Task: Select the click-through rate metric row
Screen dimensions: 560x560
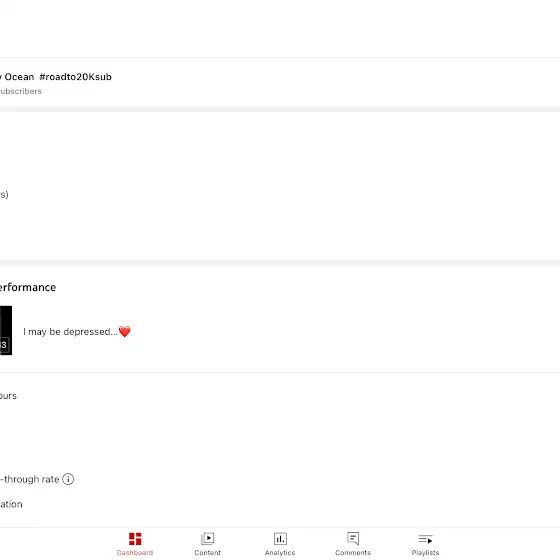Action: click(x=280, y=479)
